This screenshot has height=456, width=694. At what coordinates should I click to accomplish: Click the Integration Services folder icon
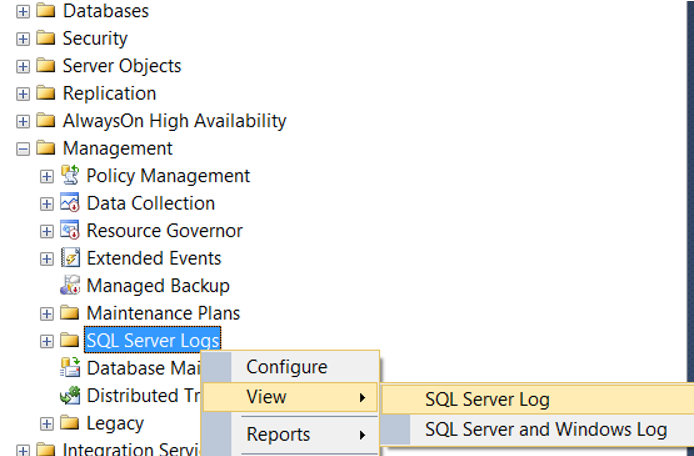pyautogui.click(x=46, y=449)
